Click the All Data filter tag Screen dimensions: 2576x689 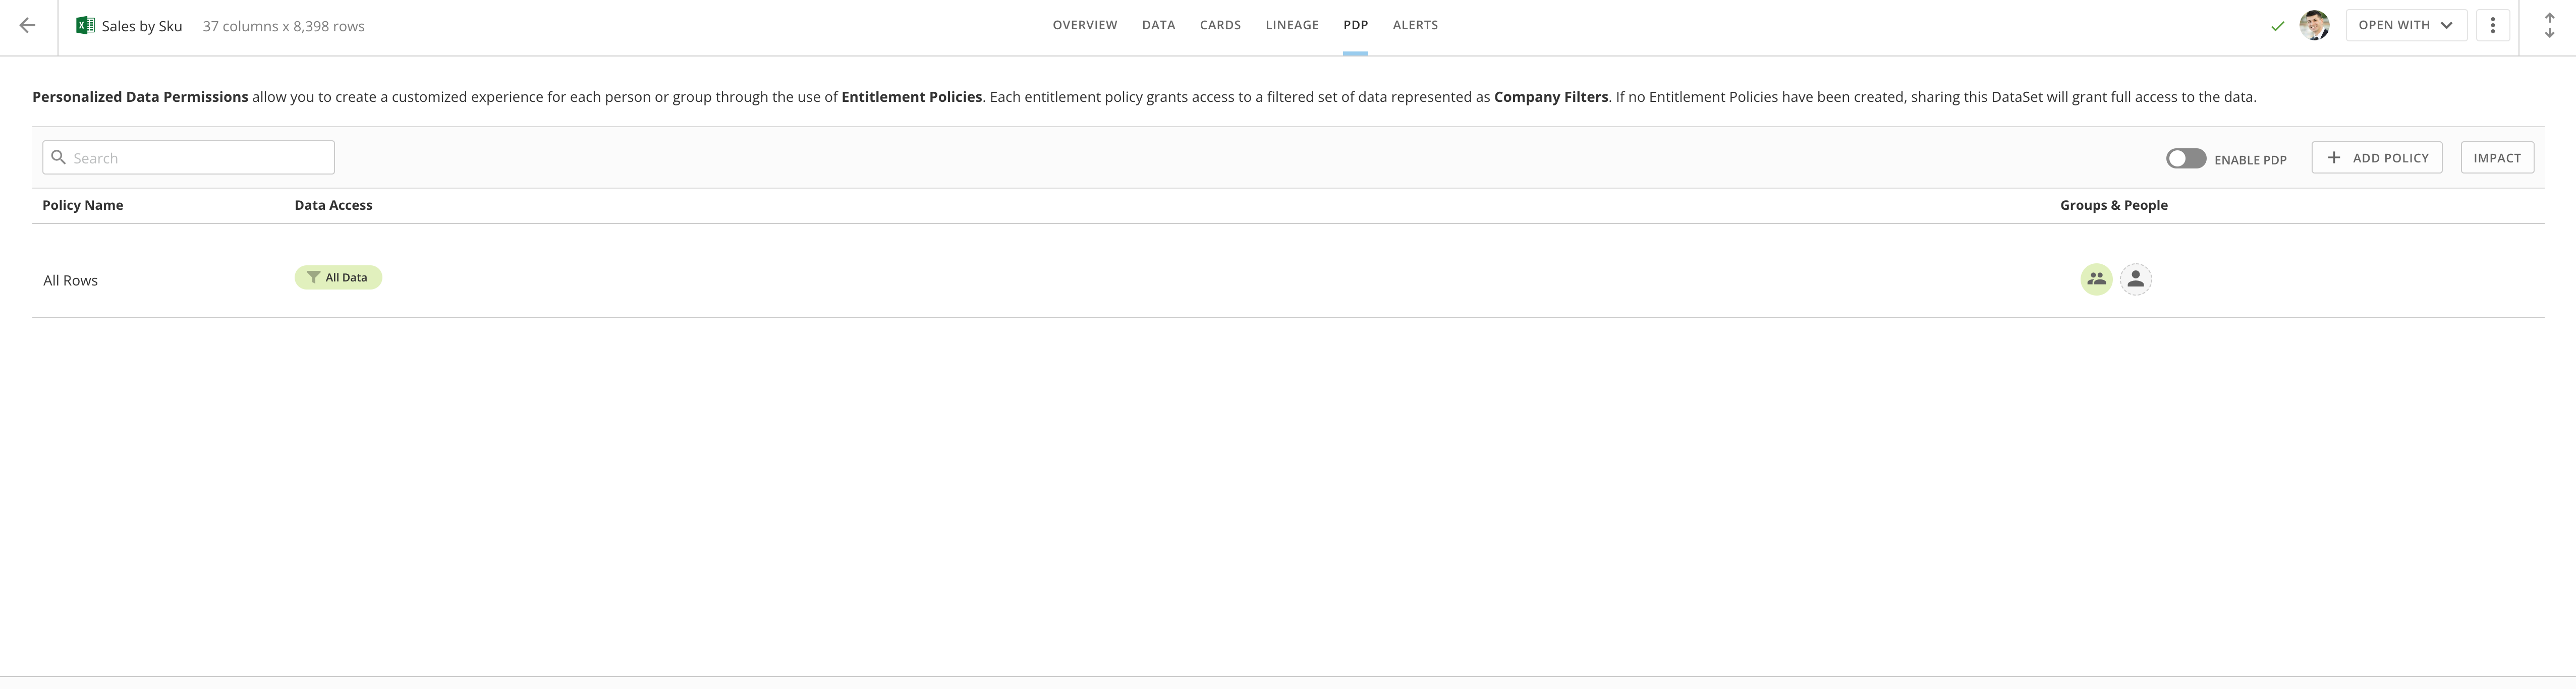point(338,278)
